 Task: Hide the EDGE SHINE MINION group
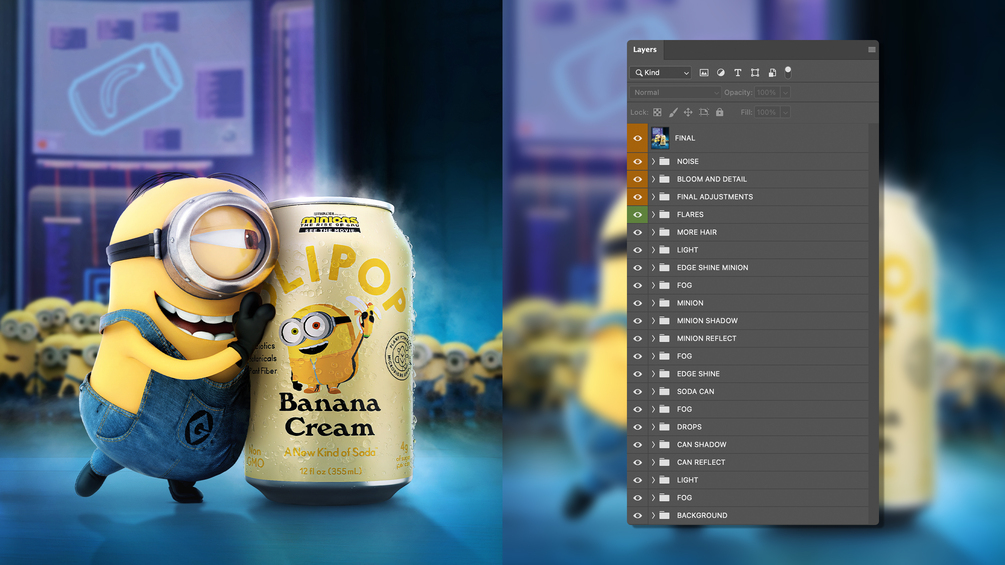tap(638, 268)
